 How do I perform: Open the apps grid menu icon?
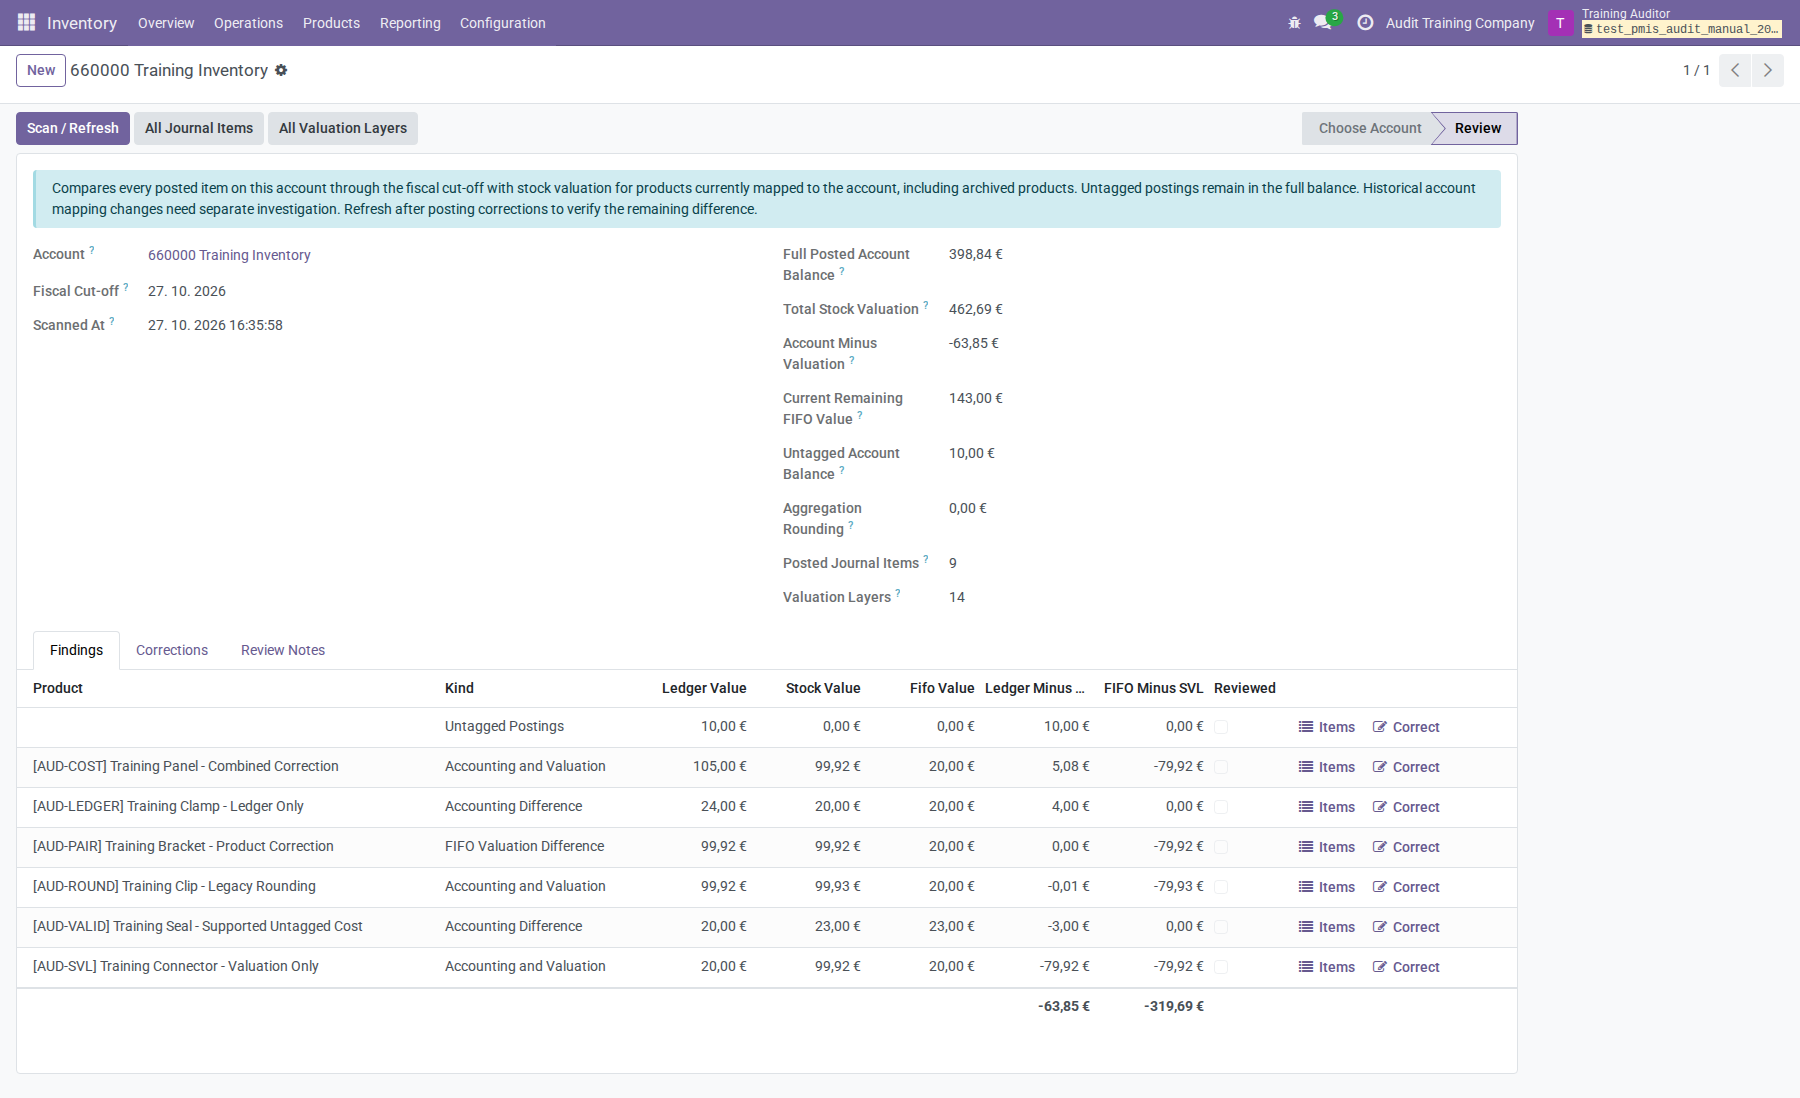pos(26,22)
